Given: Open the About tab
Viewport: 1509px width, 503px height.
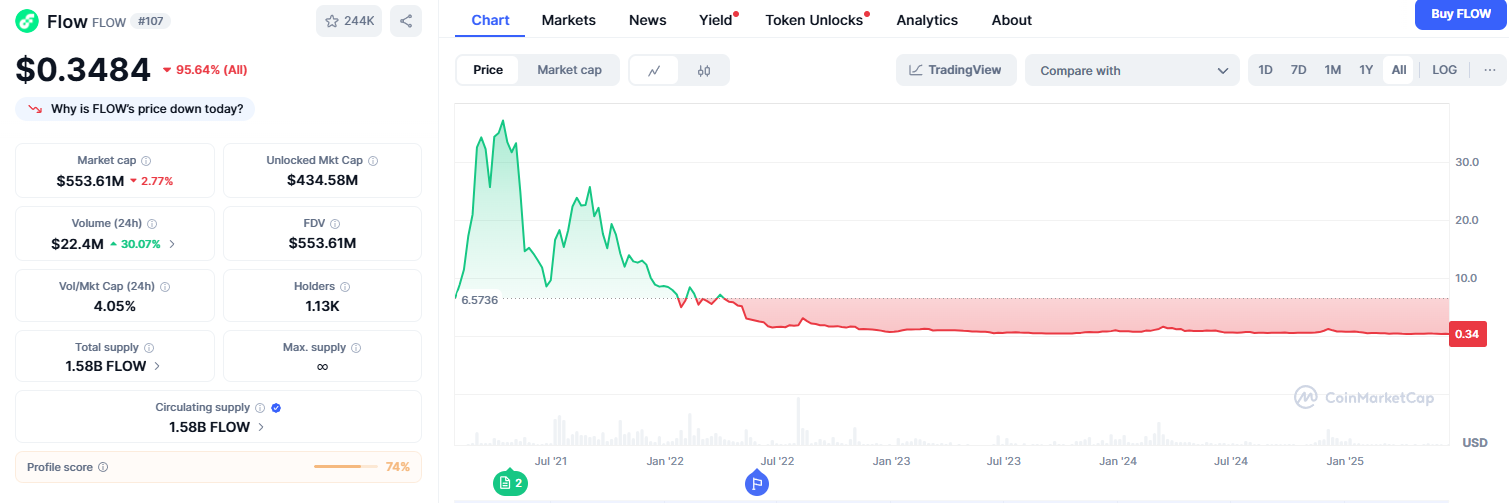Looking at the screenshot, I should tap(1012, 20).
